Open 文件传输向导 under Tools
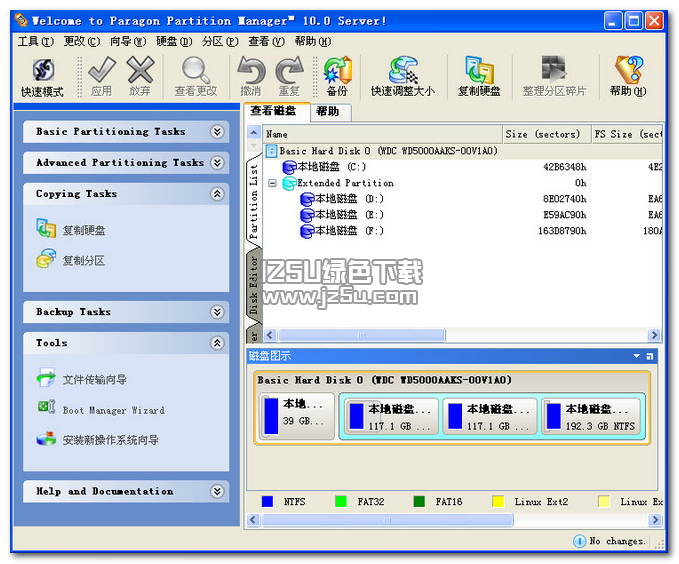The width and height of the screenshot is (679, 564). pyautogui.click(x=46, y=377)
